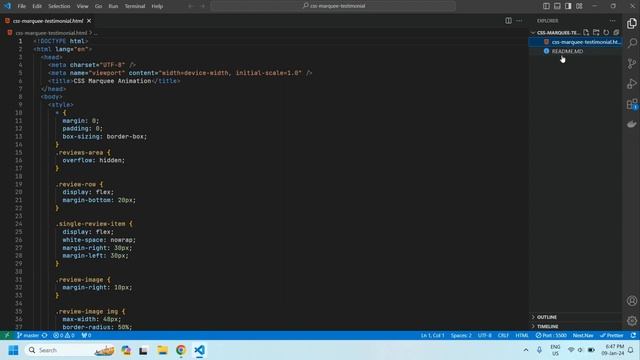Select the css-marquee-testimonial.html editor tab

point(48,21)
